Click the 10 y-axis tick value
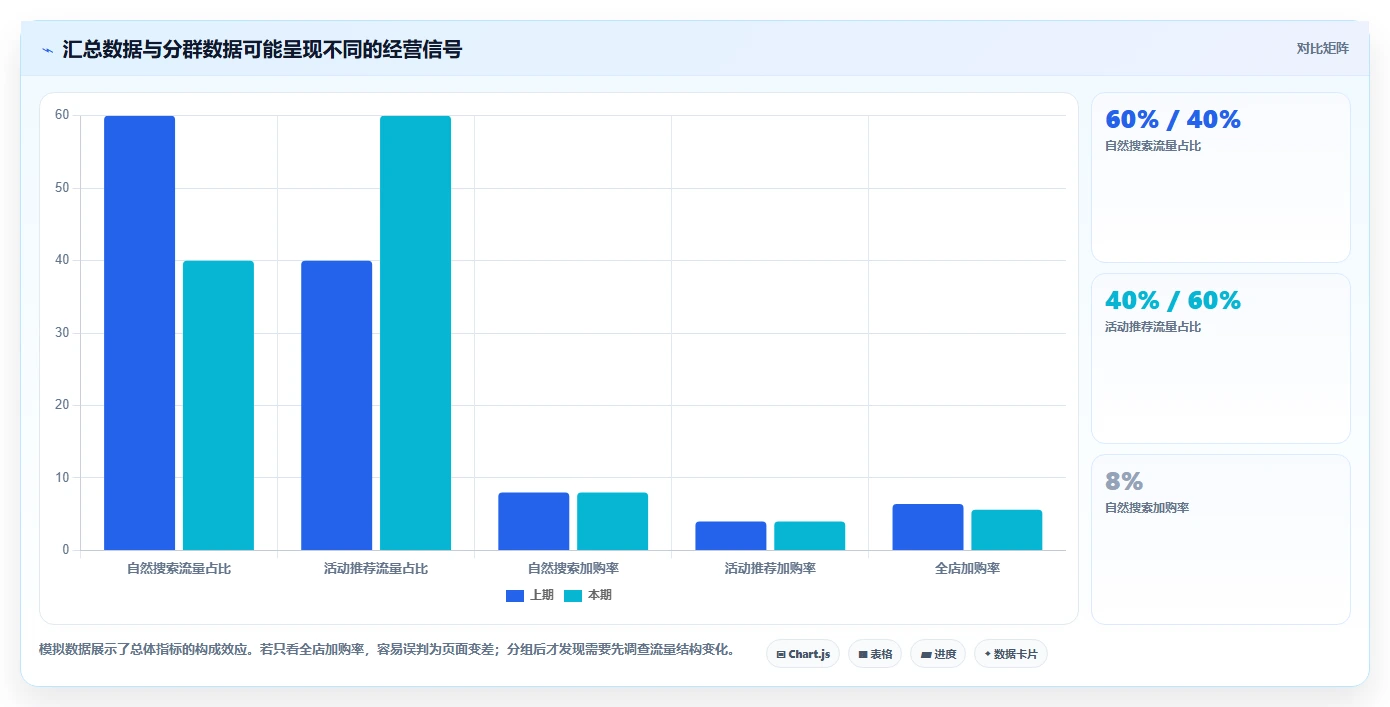This screenshot has width=1390, height=707. point(62,478)
